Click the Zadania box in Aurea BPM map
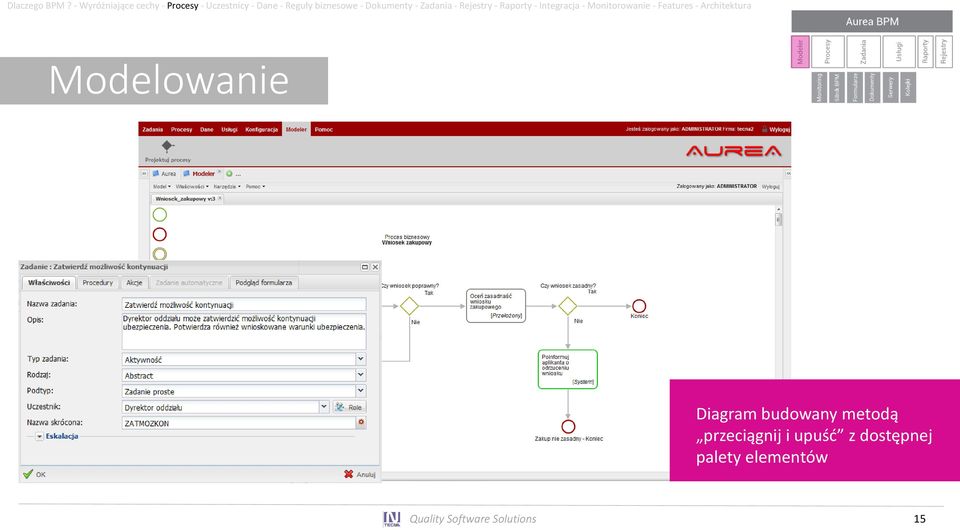Image resolution: width=960 pixels, height=530 pixels. [863, 51]
